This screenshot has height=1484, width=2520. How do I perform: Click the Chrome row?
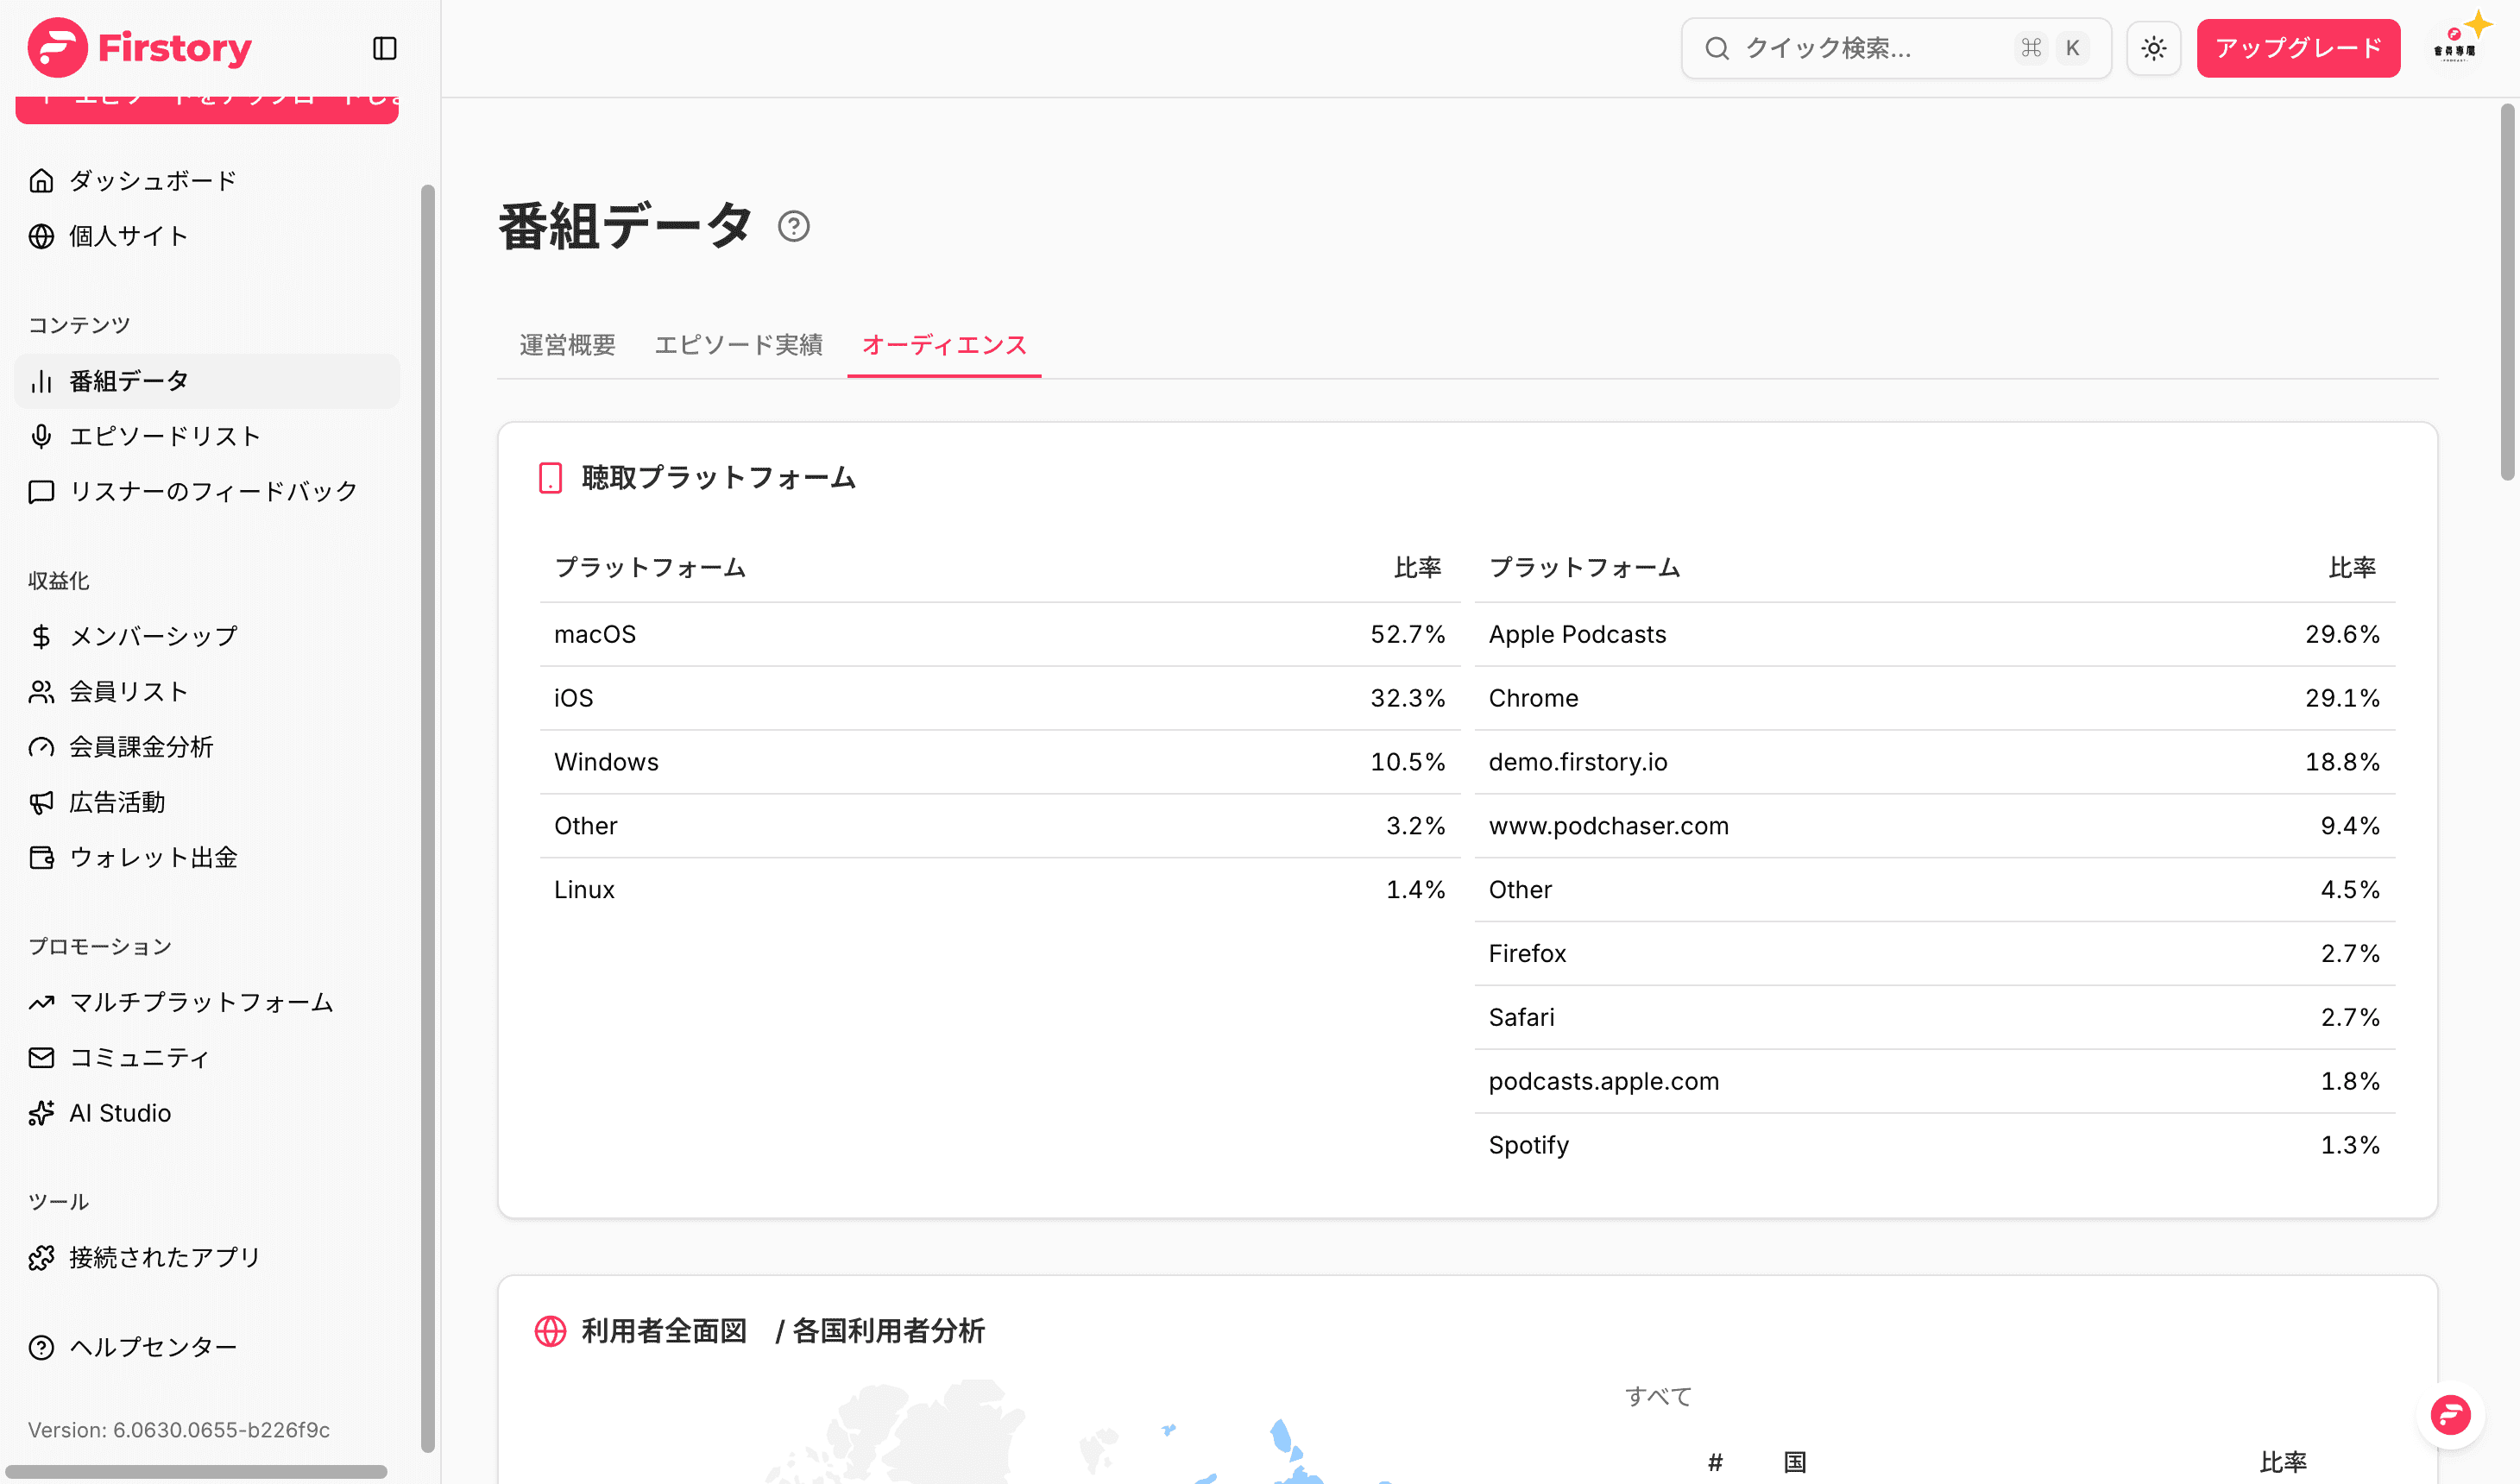tap(1935, 699)
